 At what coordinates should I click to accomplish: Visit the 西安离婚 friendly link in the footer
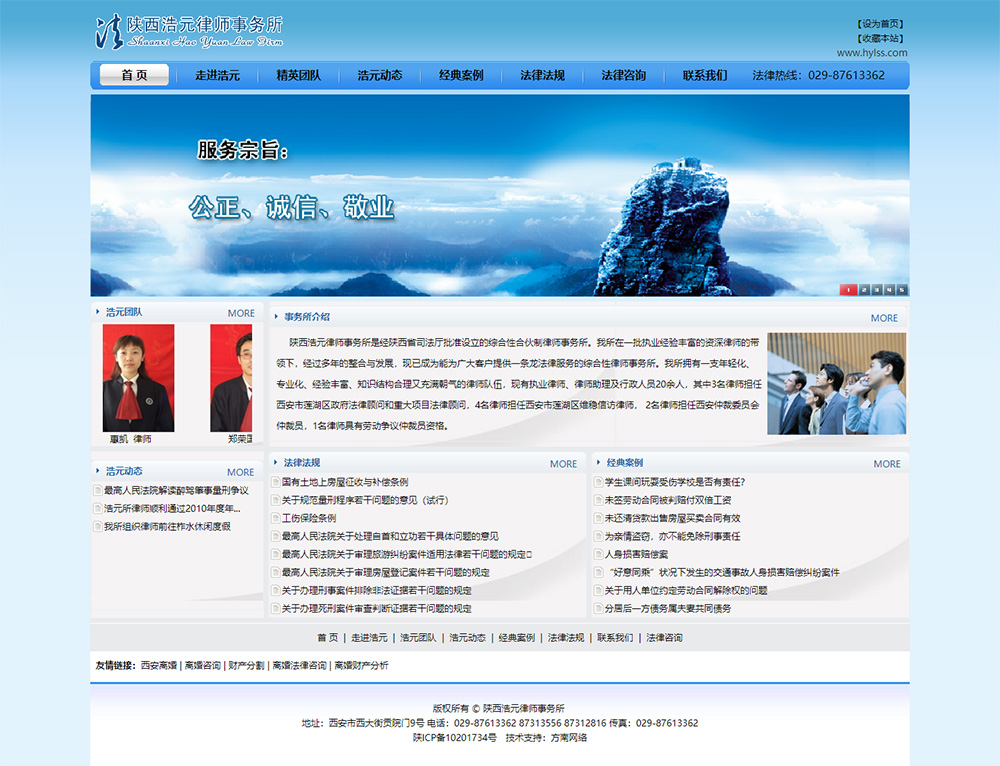pos(159,665)
